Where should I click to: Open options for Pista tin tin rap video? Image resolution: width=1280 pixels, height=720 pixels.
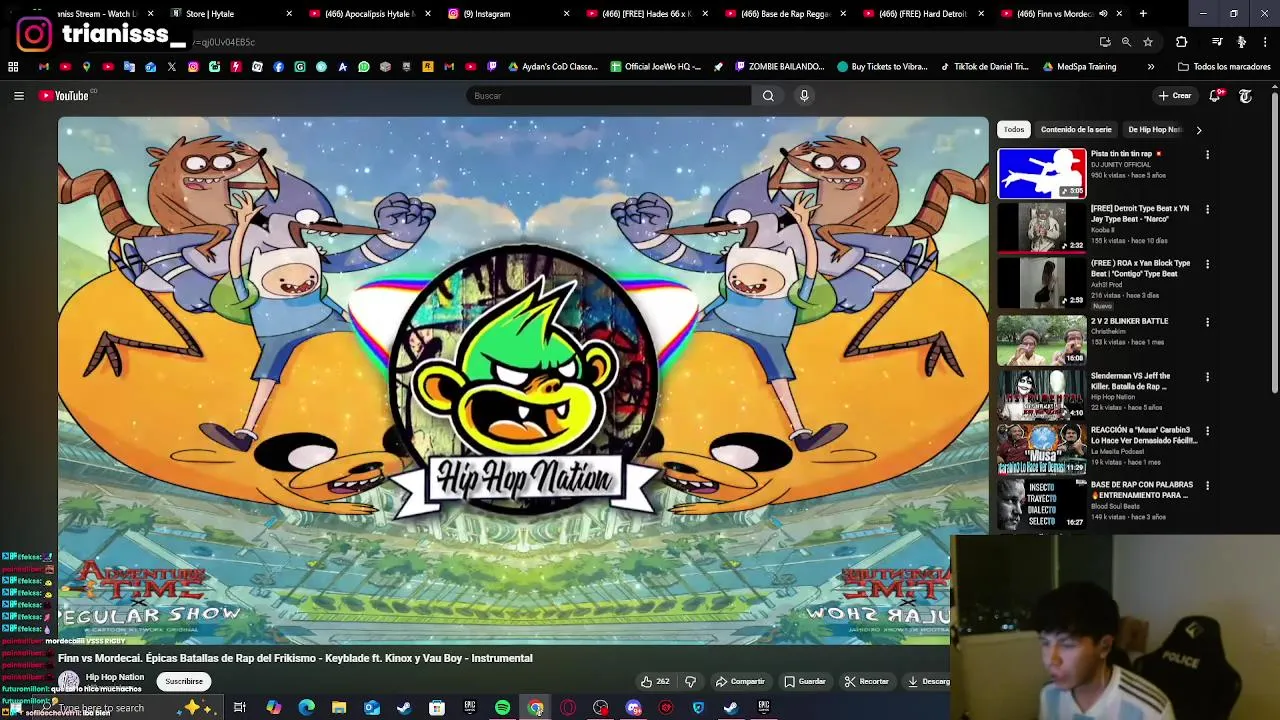pyautogui.click(x=1207, y=155)
